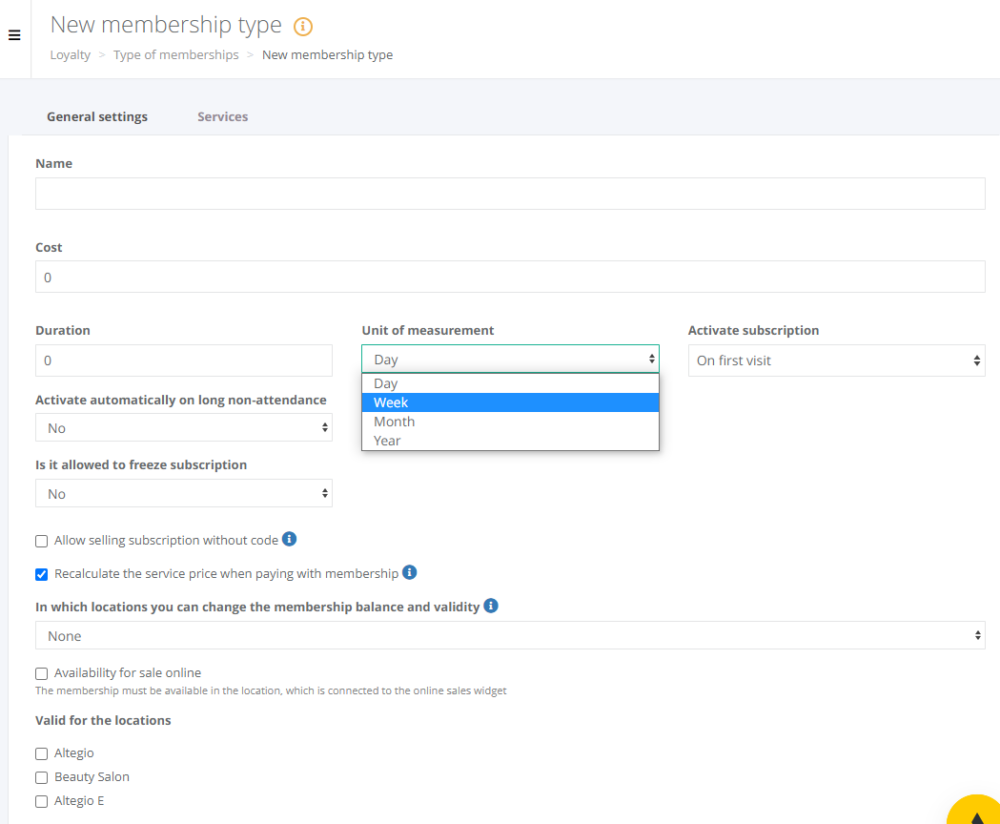The height and width of the screenshot is (824, 1000).
Task: Open the Activate subscription dropdown
Action: [x=837, y=360]
